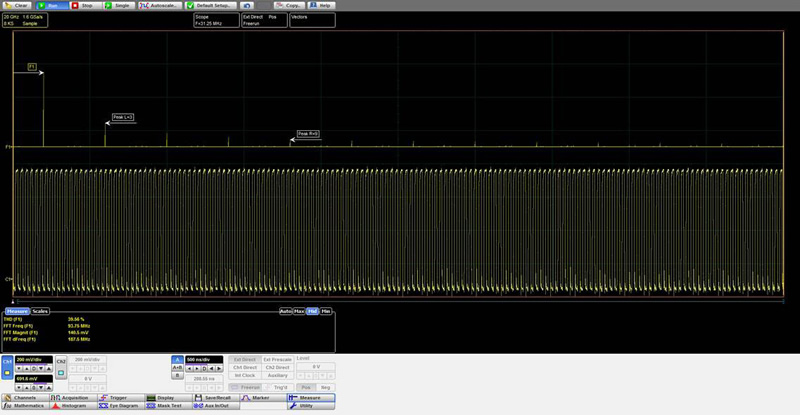This screenshot has width=800, height=415.
Task: Open the Marker menu
Action: pyautogui.click(x=263, y=398)
